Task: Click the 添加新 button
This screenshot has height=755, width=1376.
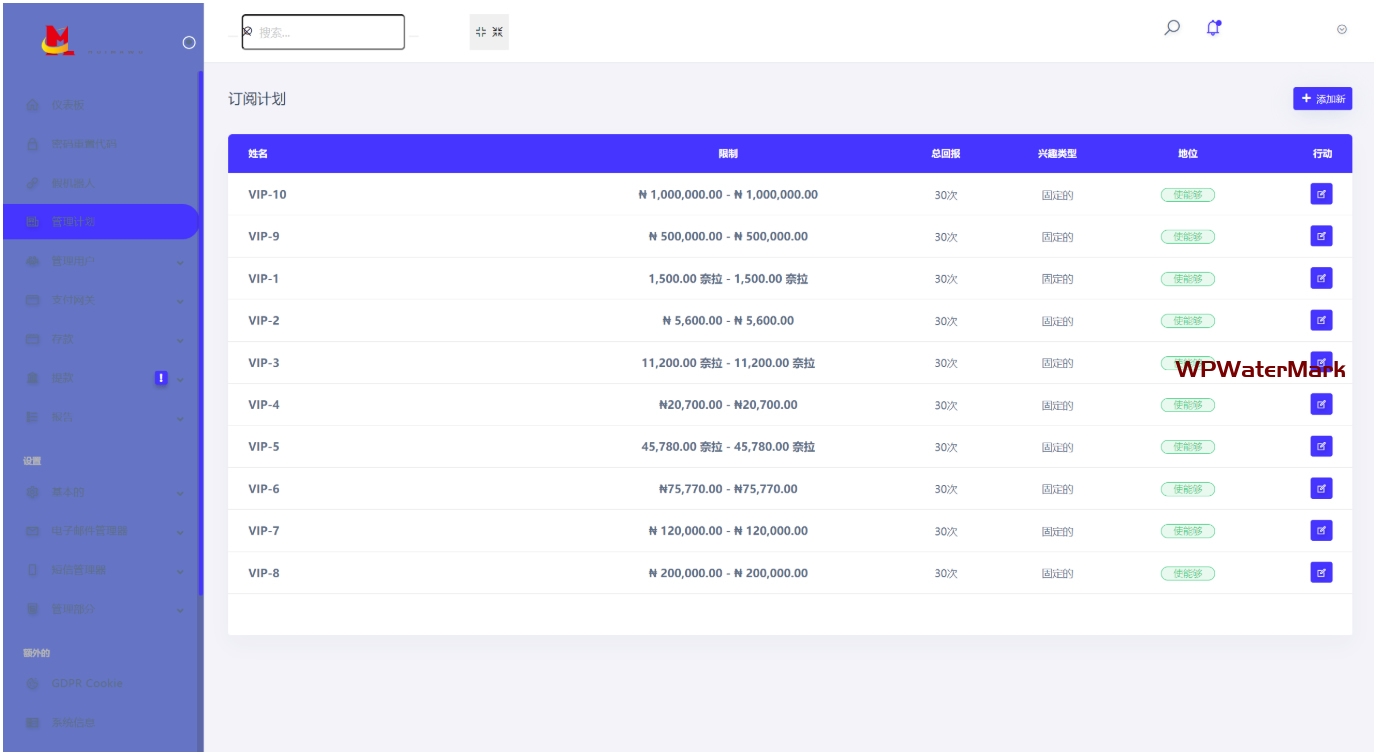Action: [x=1322, y=99]
